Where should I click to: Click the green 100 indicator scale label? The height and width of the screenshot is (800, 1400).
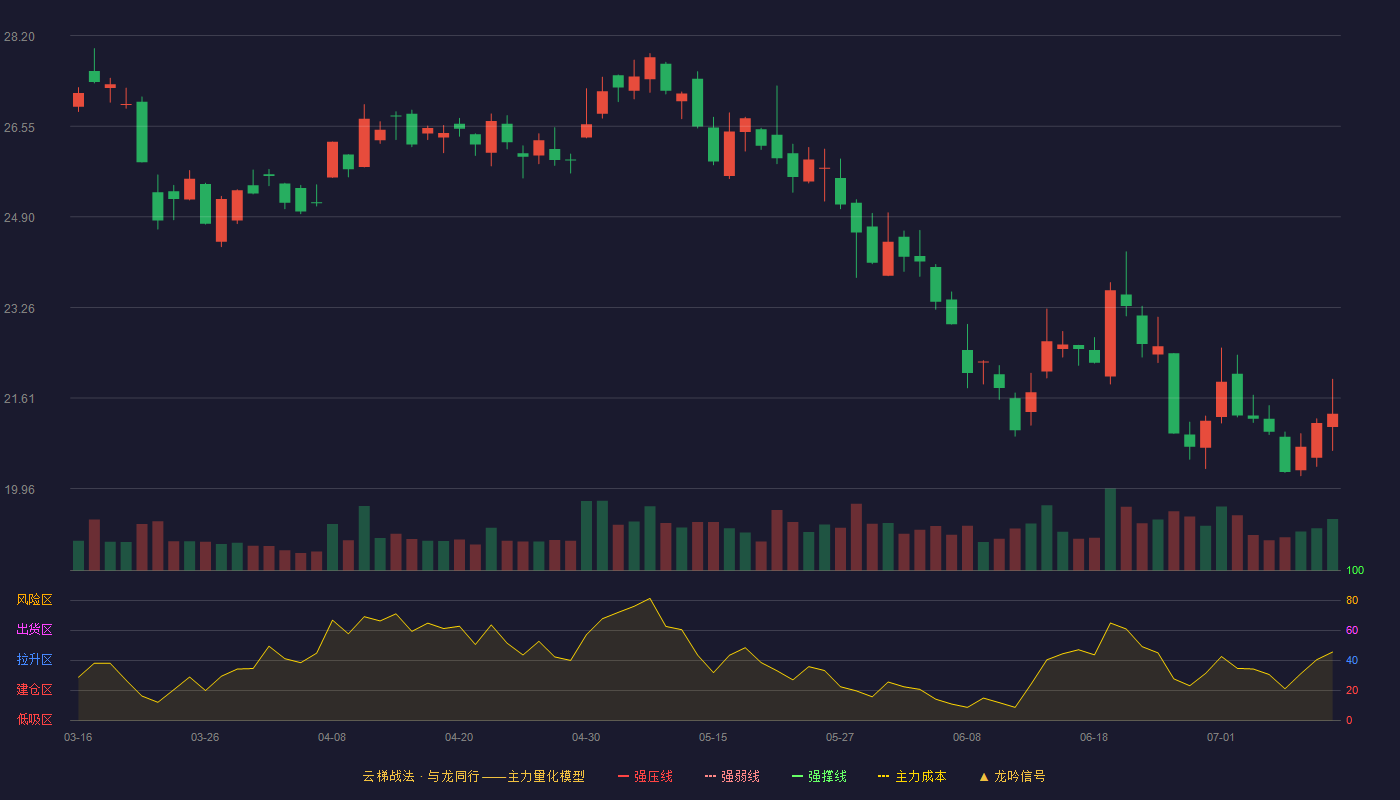(1355, 571)
